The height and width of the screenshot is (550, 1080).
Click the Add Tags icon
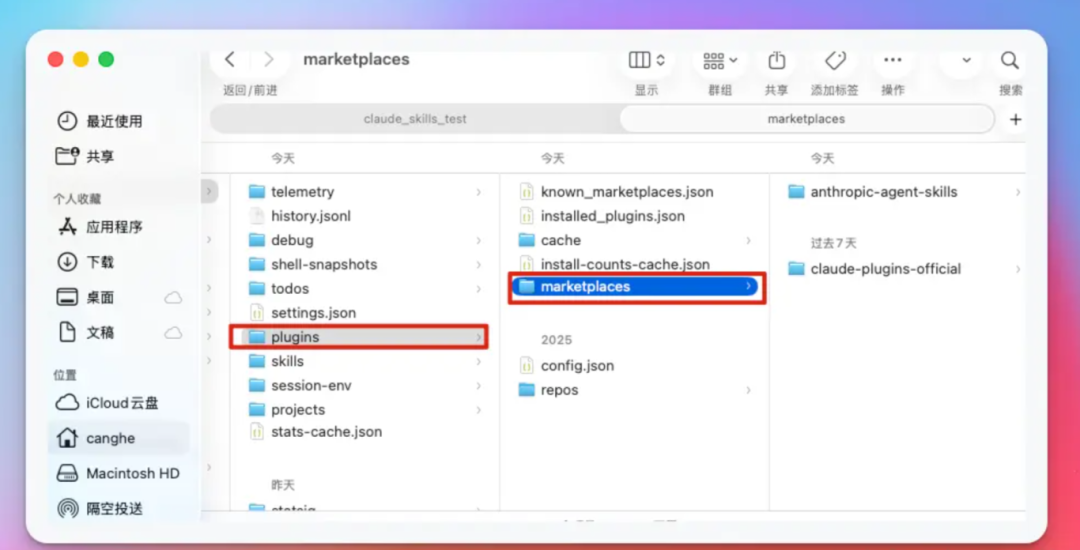(x=835, y=60)
